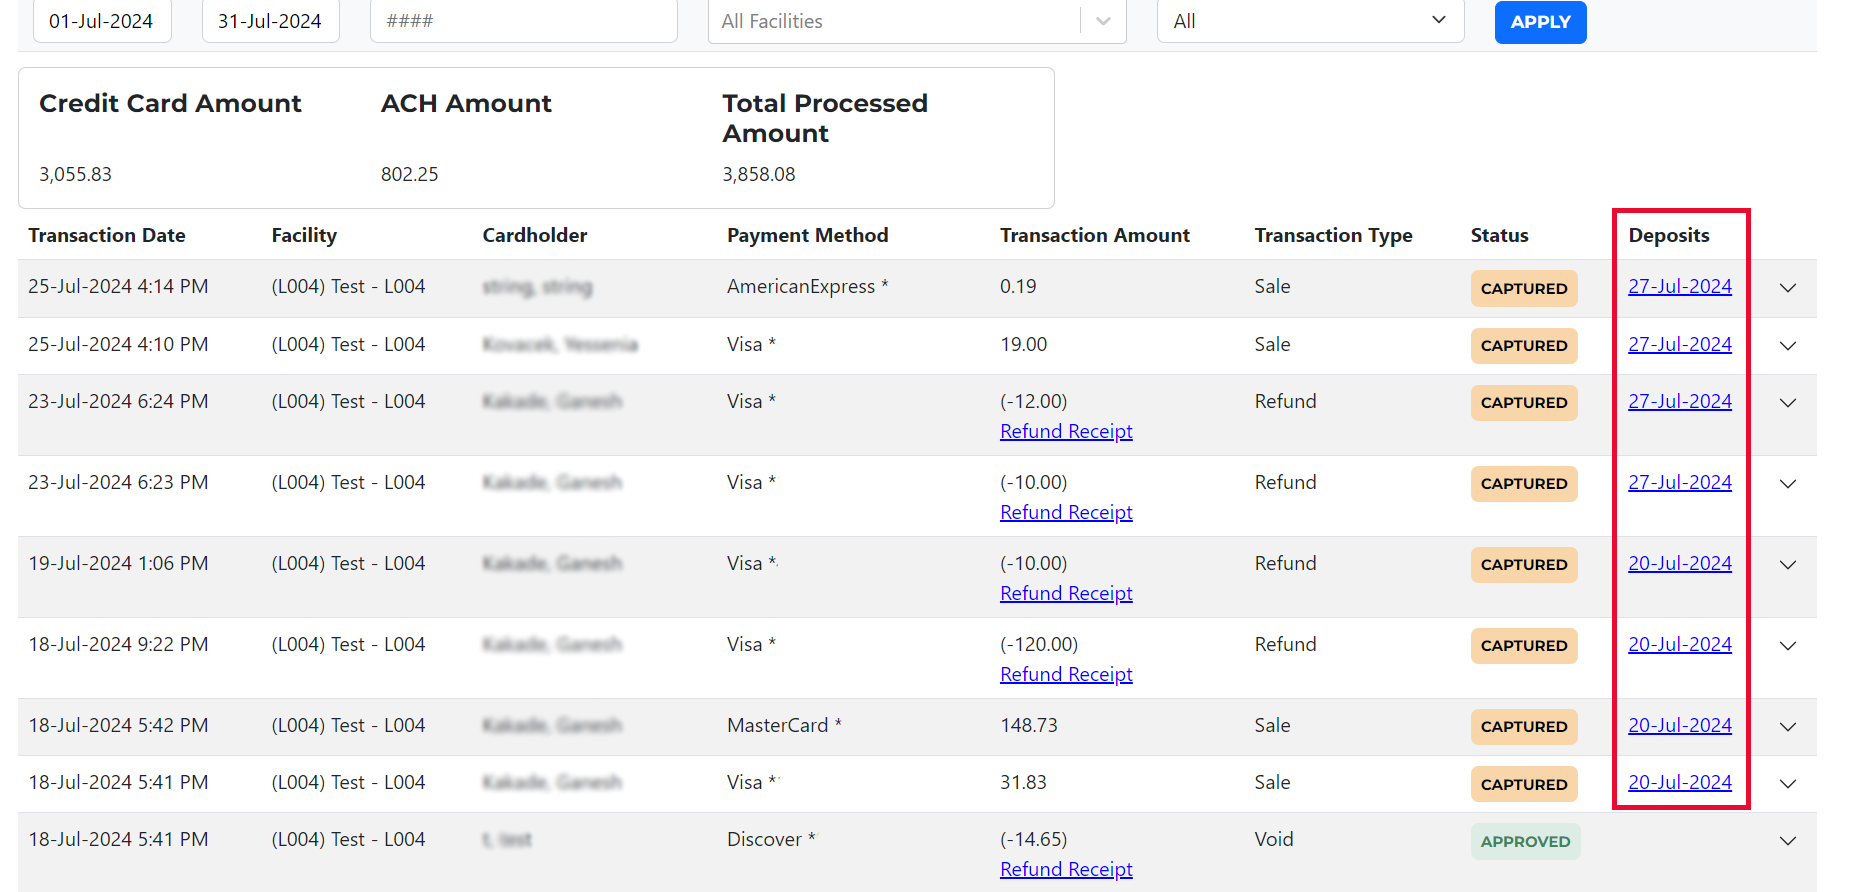
Task: Expand the 25-Jul-2024 4:14 PM row
Action: coord(1788,288)
